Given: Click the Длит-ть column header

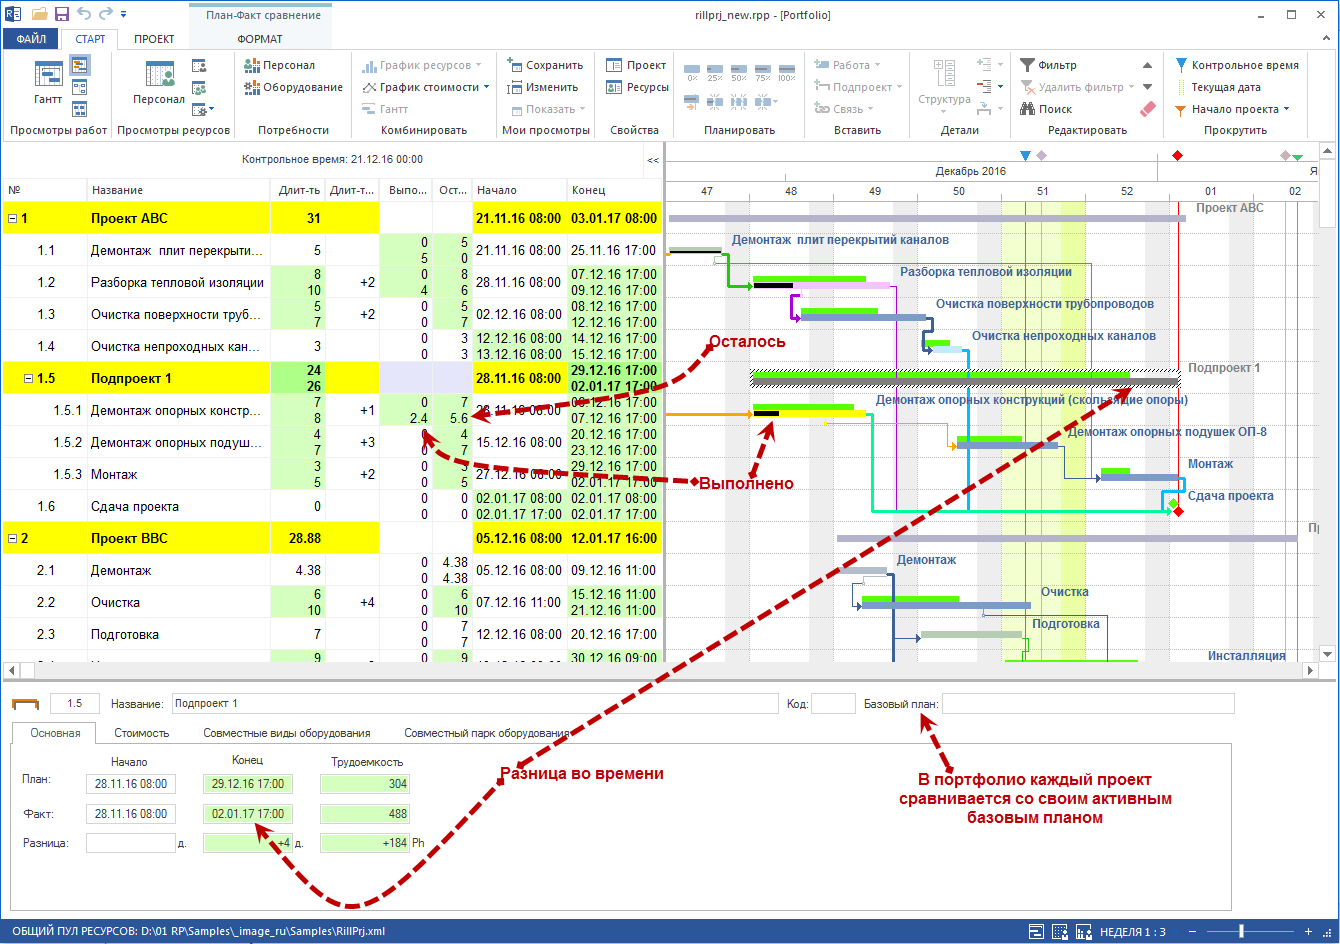Looking at the screenshot, I should click(297, 190).
